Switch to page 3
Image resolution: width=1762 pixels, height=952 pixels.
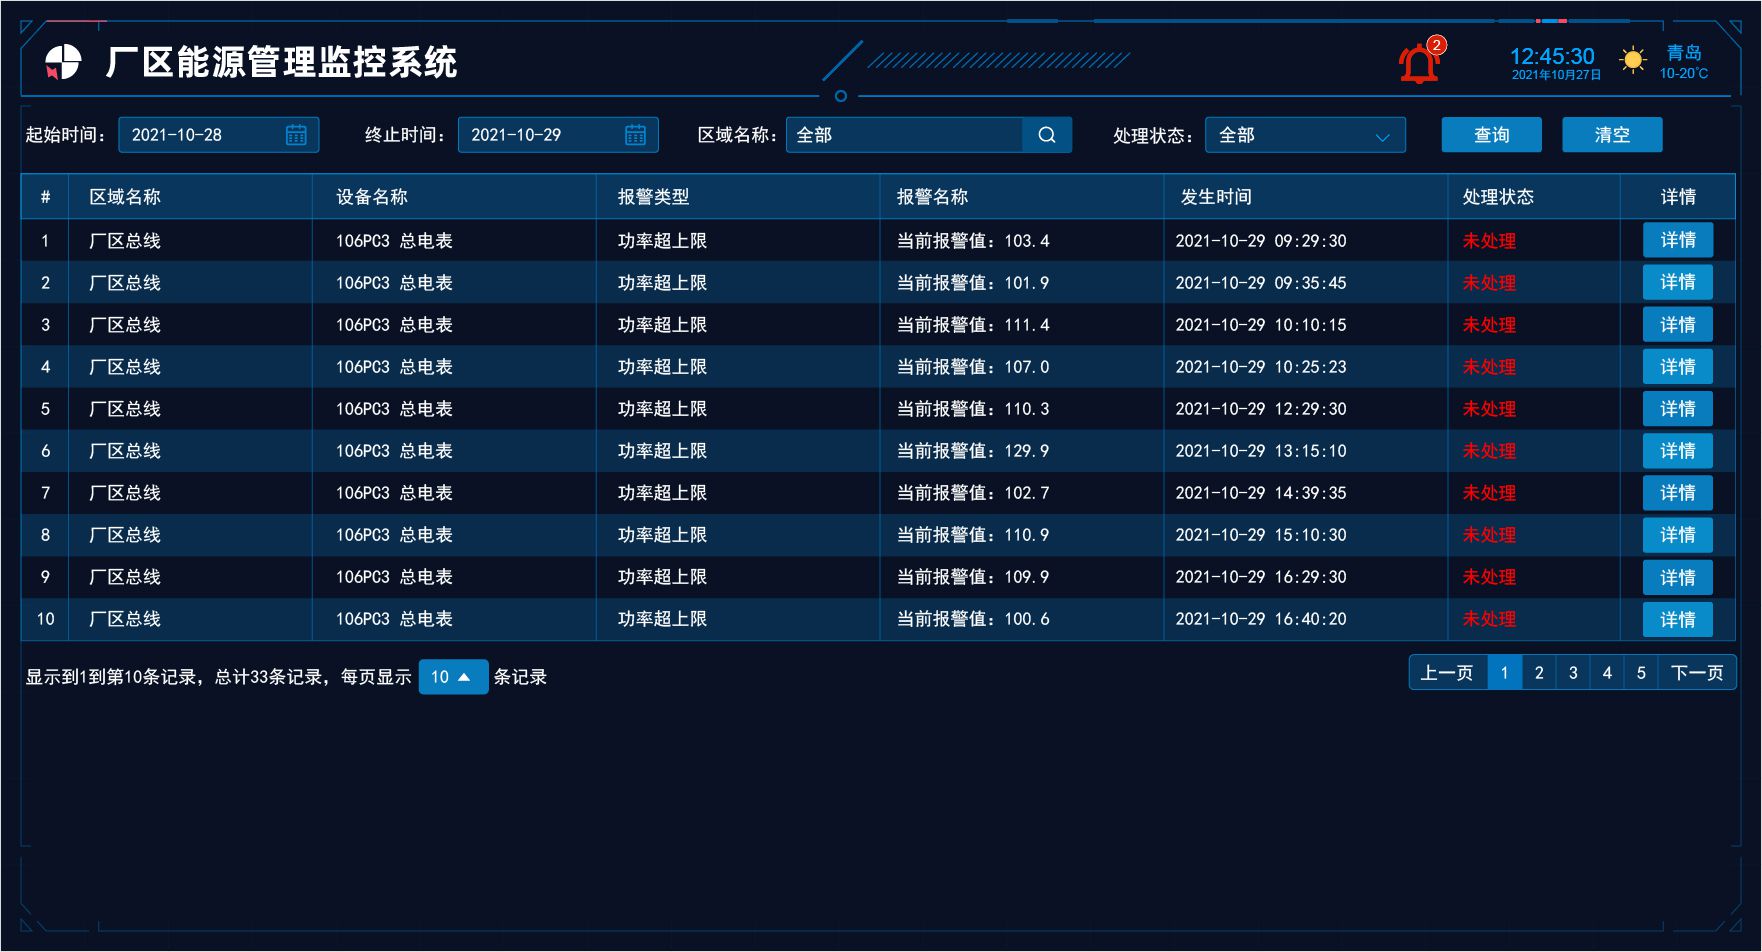pyautogui.click(x=1573, y=673)
